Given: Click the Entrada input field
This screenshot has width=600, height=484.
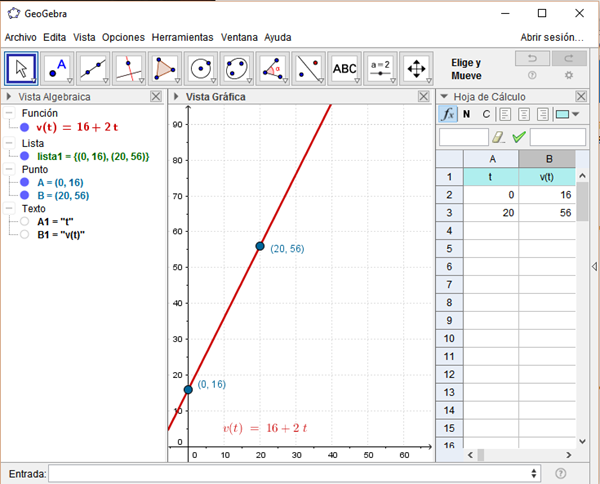Looking at the screenshot, I should 292,473.
